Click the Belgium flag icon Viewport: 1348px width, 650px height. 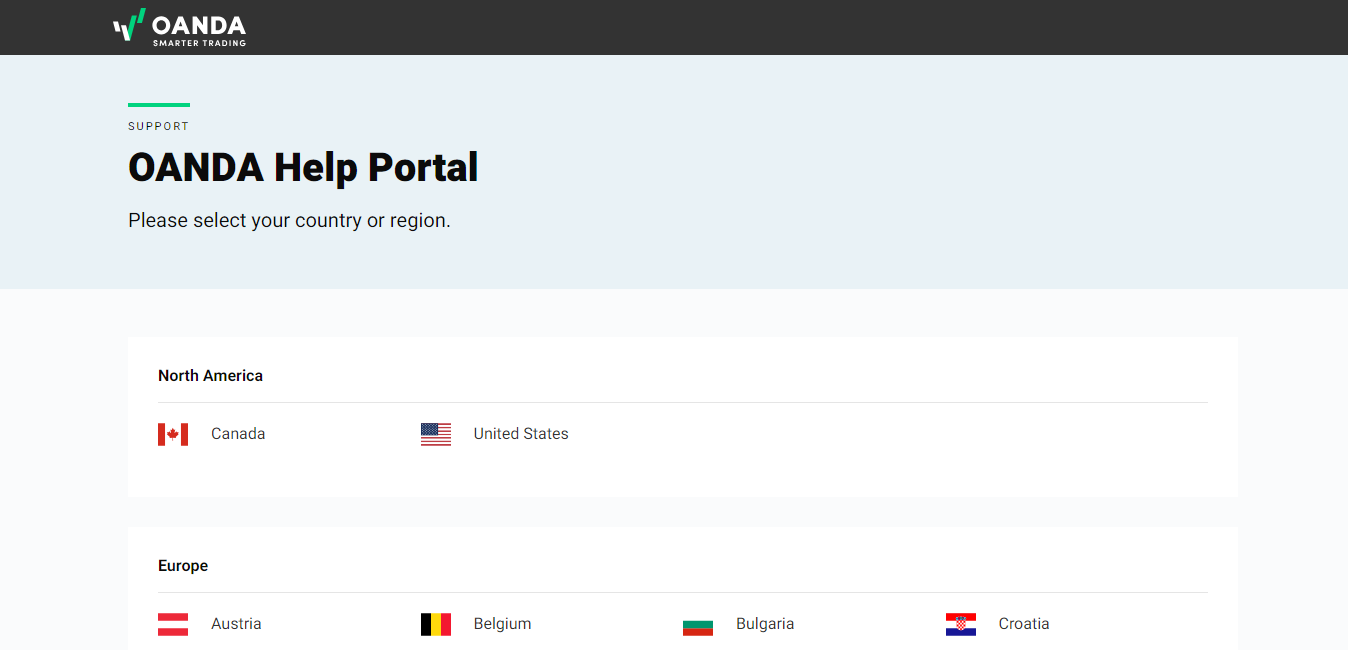436,624
